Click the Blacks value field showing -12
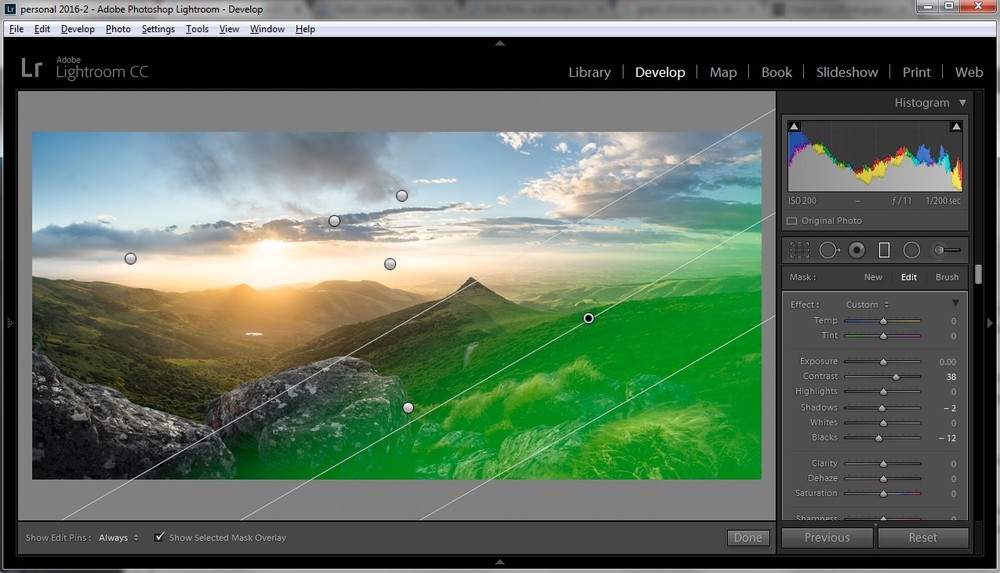1000x573 pixels. point(948,438)
